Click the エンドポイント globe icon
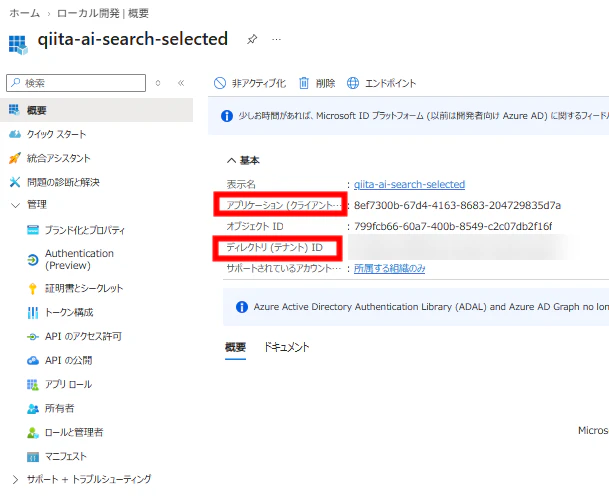Viewport: 609px width, 497px height. [x=353, y=83]
